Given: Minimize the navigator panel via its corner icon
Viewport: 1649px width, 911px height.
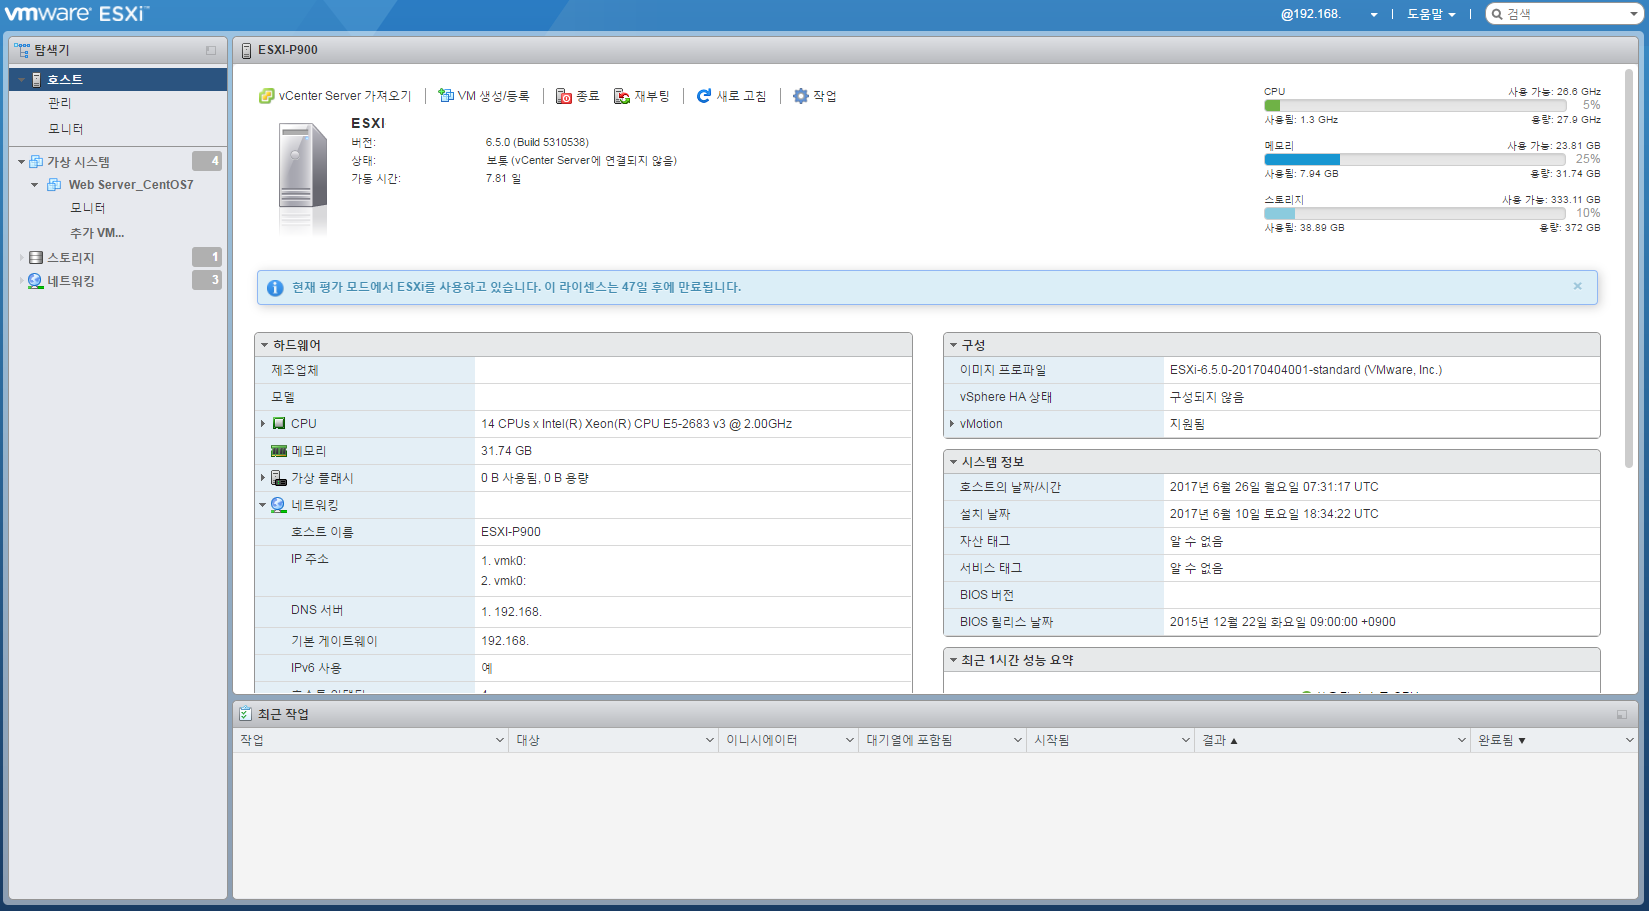Looking at the screenshot, I should (211, 50).
